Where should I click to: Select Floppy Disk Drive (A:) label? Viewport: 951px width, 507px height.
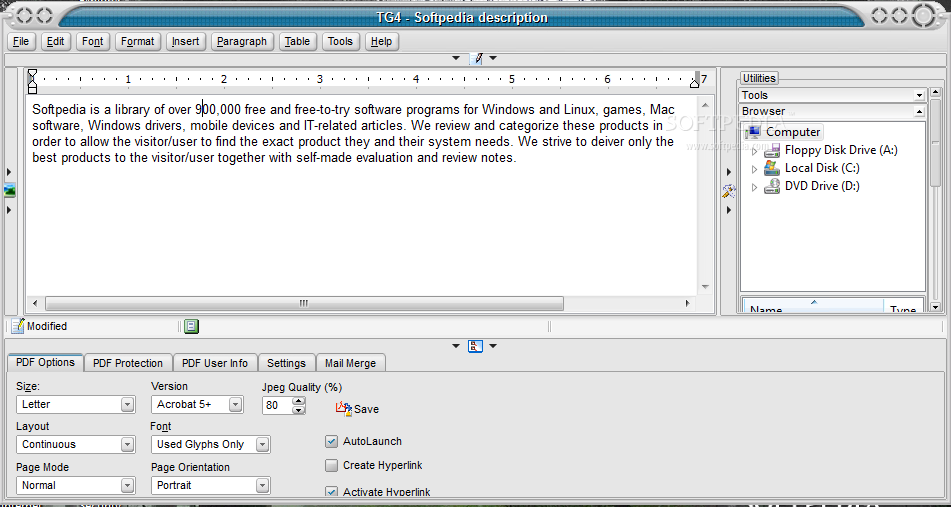tap(841, 150)
